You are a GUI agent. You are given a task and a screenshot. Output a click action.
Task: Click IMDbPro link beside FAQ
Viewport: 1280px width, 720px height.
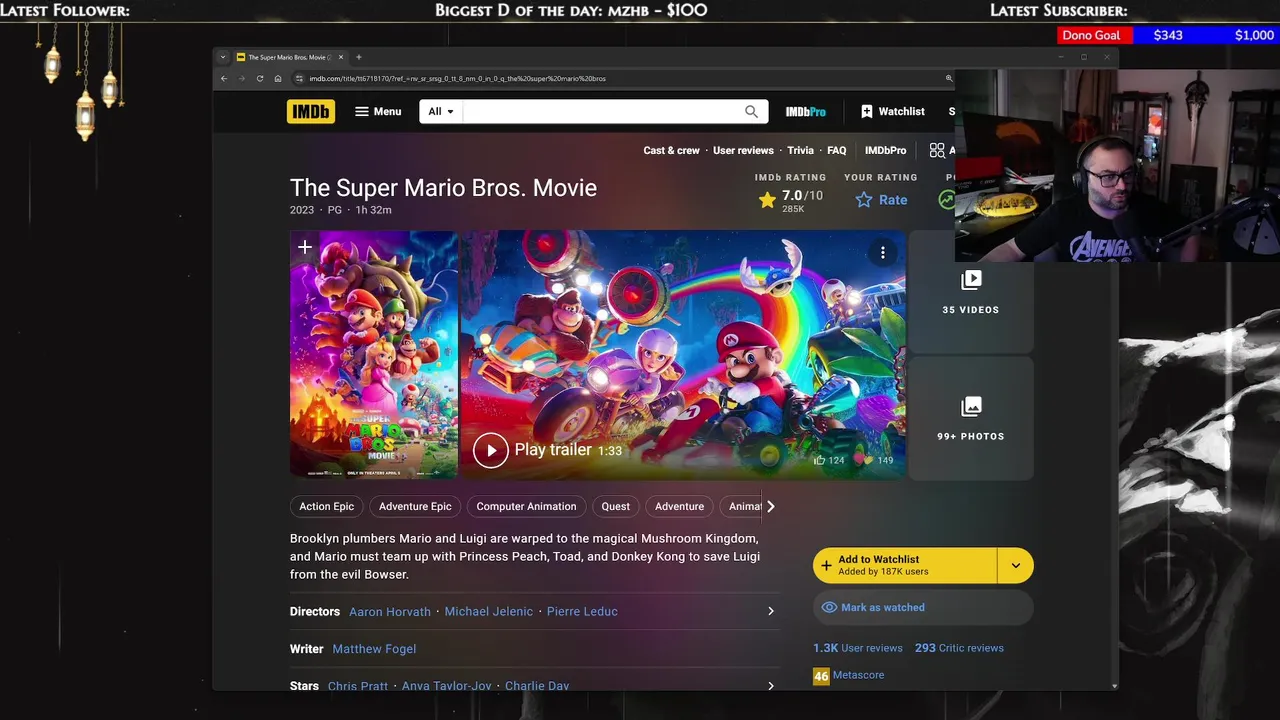(x=885, y=150)
